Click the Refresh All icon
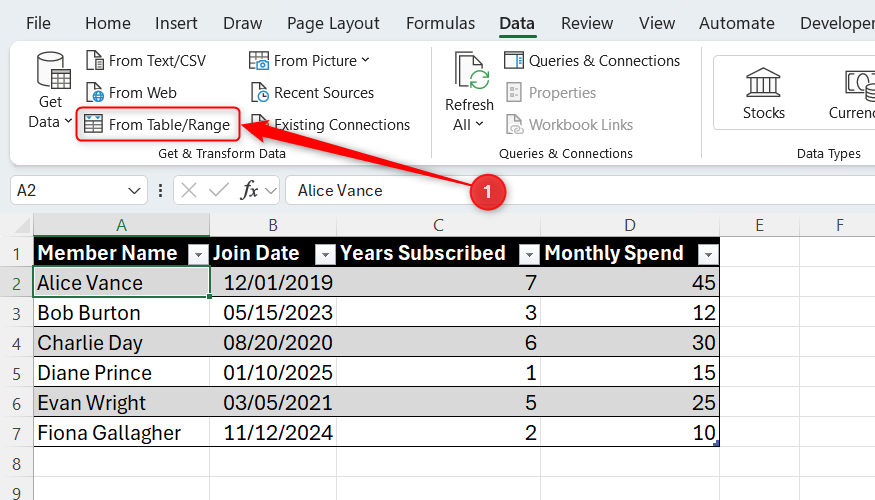This screenshot has height=500, width=875. (472, 71)
